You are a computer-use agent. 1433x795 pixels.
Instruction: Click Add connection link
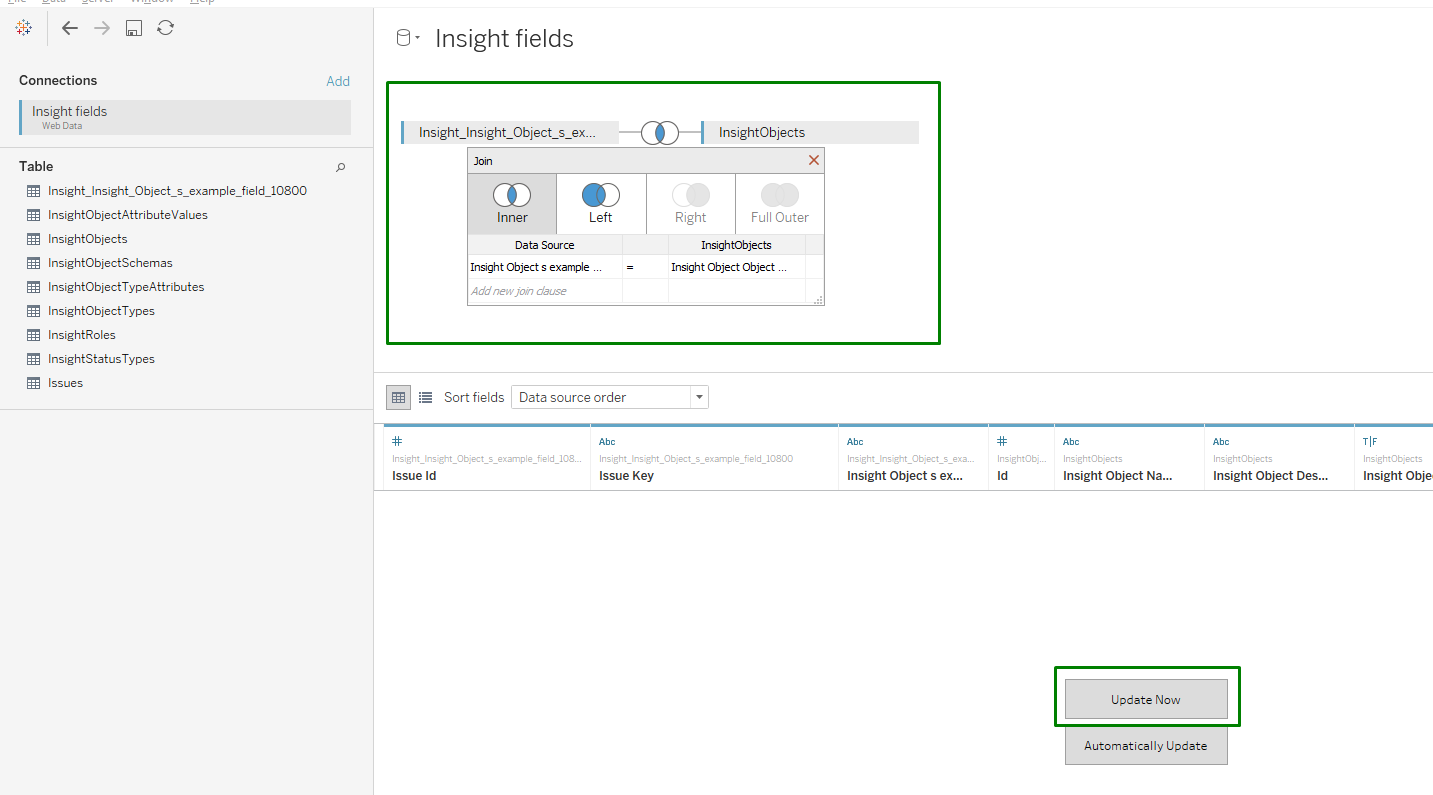tap(338, 81)
